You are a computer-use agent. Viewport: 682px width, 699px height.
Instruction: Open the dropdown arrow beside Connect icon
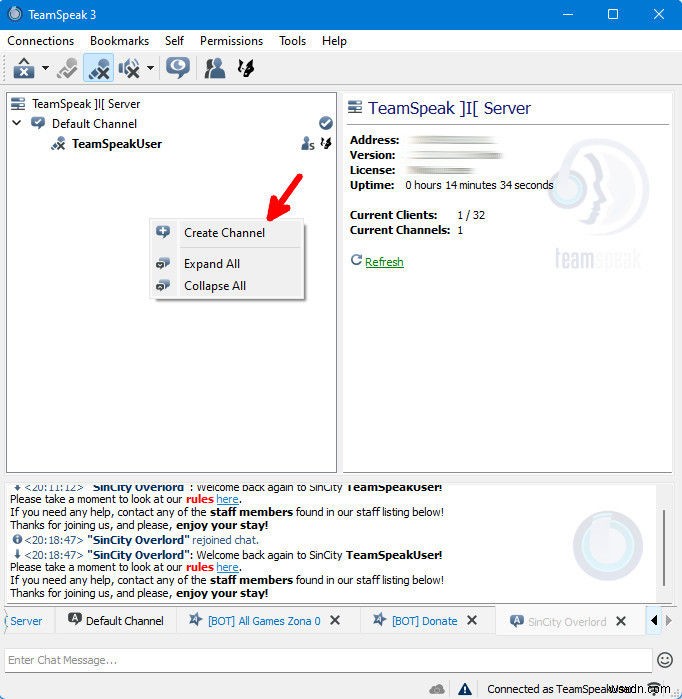point(45,68)
